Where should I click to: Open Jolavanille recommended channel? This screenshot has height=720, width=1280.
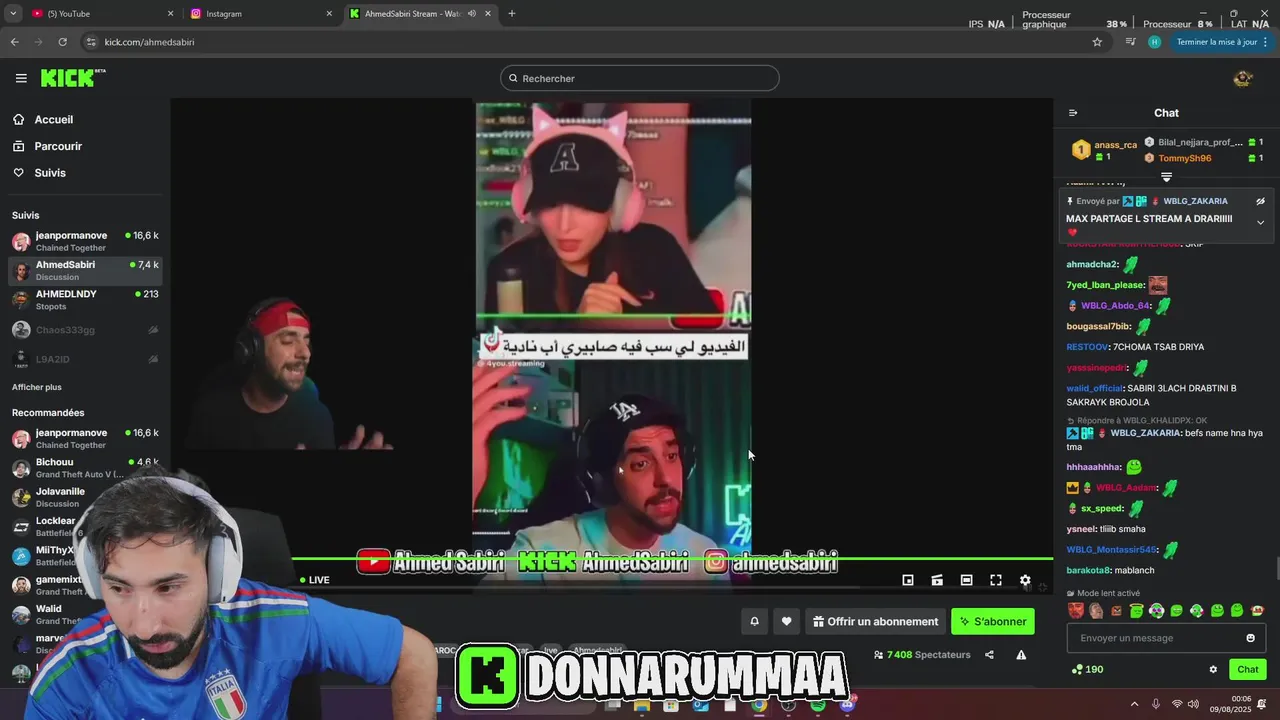(85, 497)
